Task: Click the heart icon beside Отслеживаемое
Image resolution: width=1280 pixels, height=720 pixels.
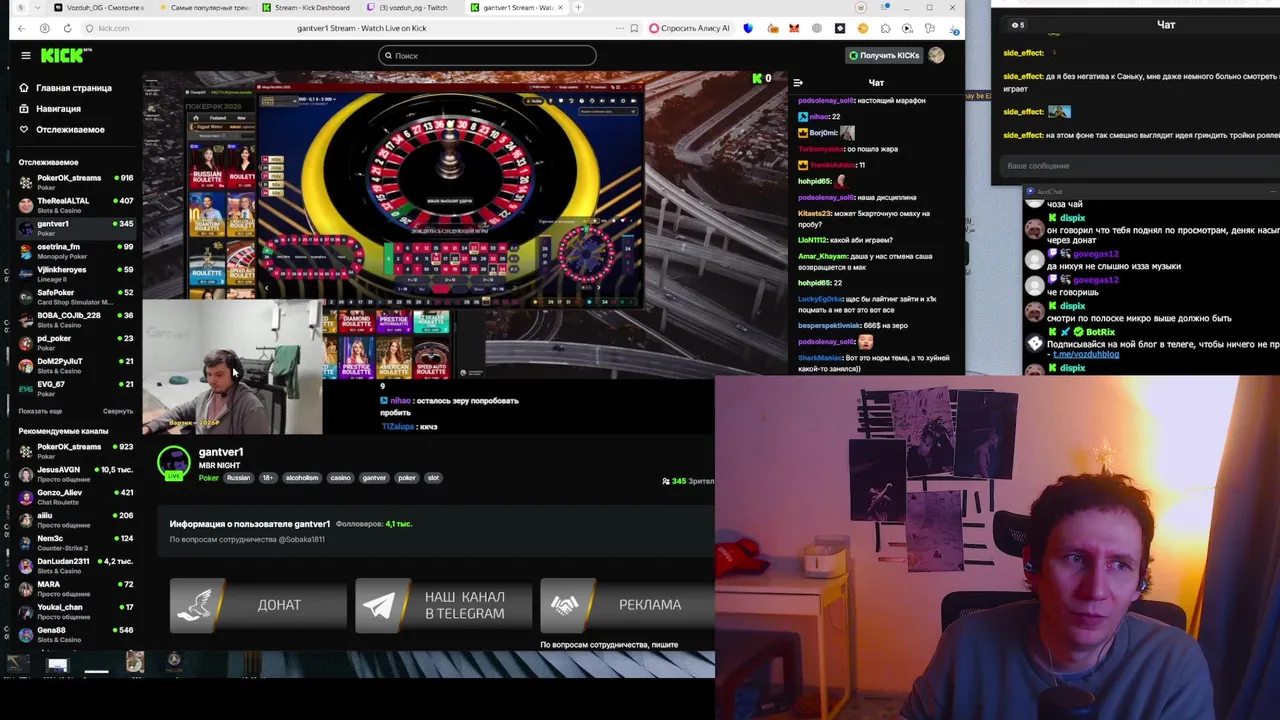Action: [x=24, y=129]
